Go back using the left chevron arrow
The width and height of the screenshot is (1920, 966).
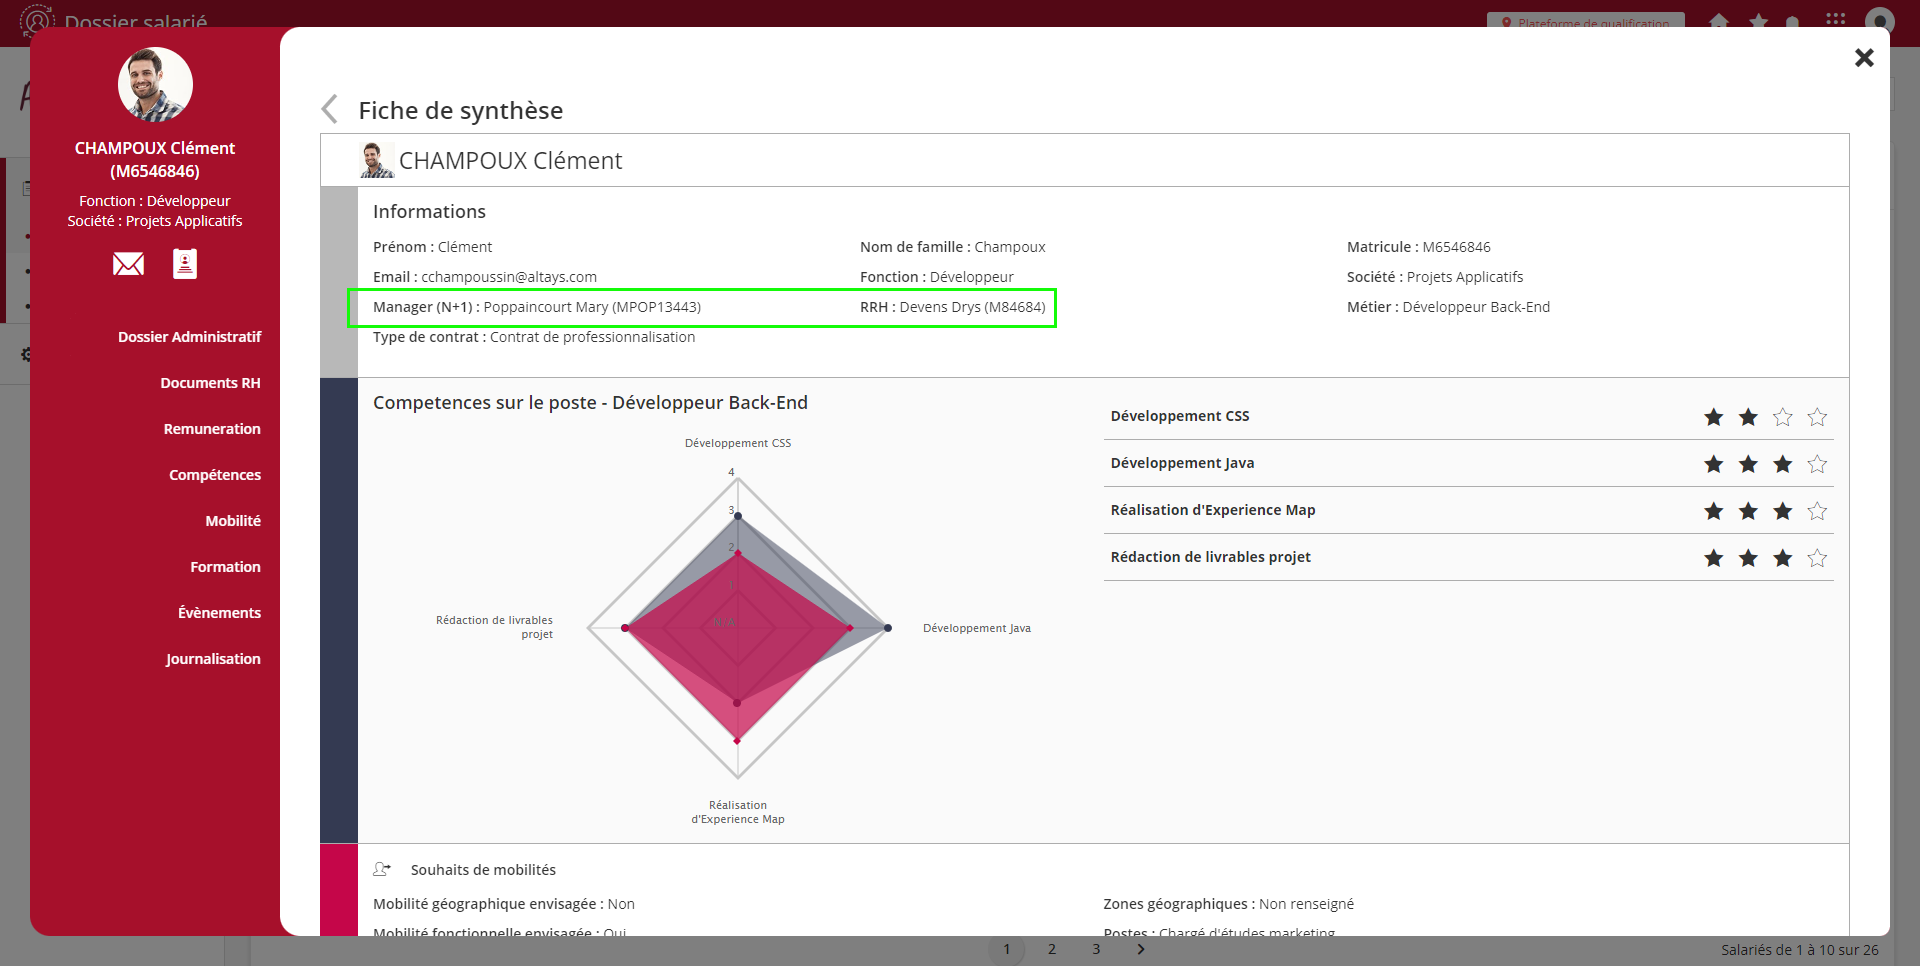pyautogui.click(x=330, y=109)
